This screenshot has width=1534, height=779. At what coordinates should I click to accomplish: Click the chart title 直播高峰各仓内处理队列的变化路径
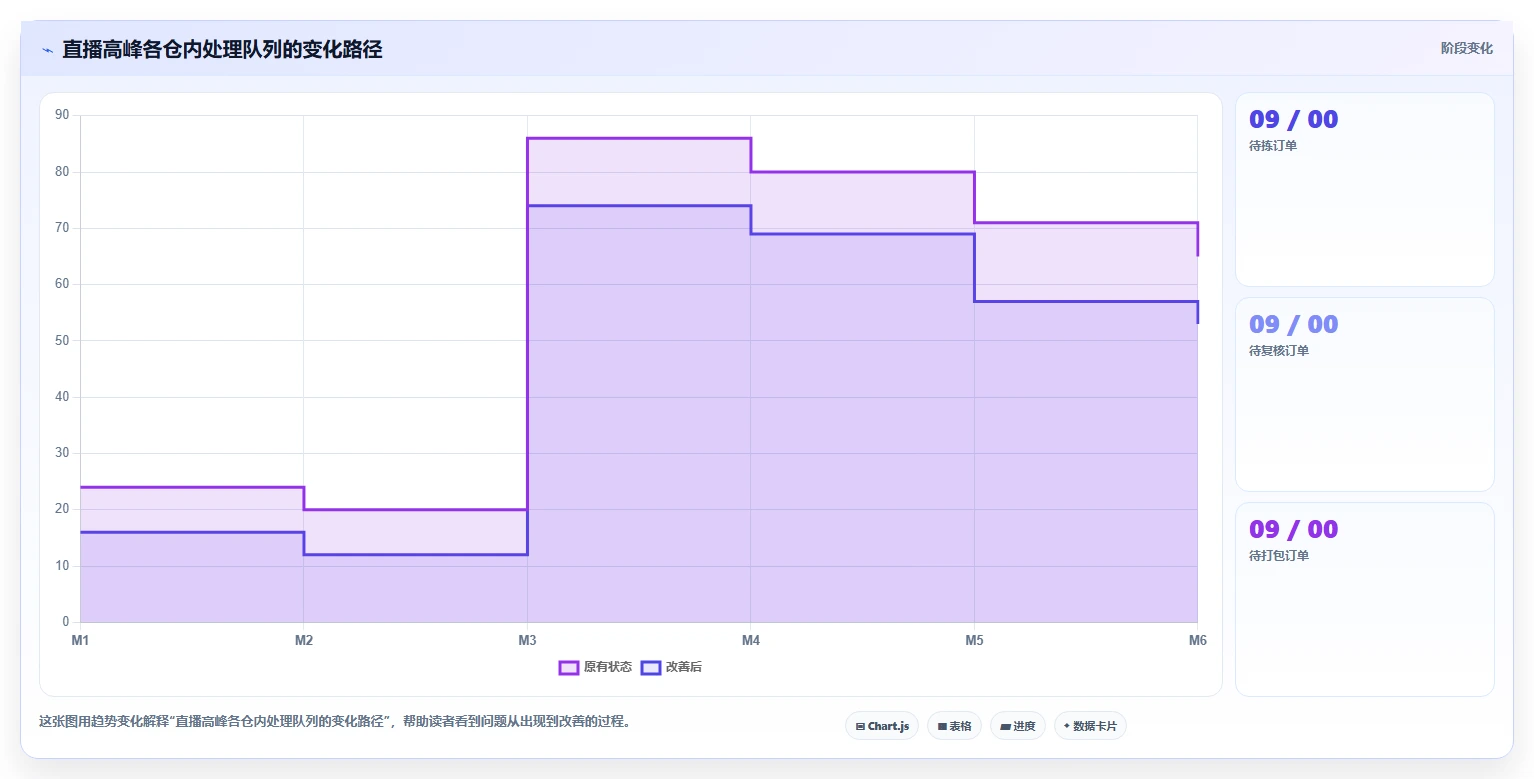222,49
